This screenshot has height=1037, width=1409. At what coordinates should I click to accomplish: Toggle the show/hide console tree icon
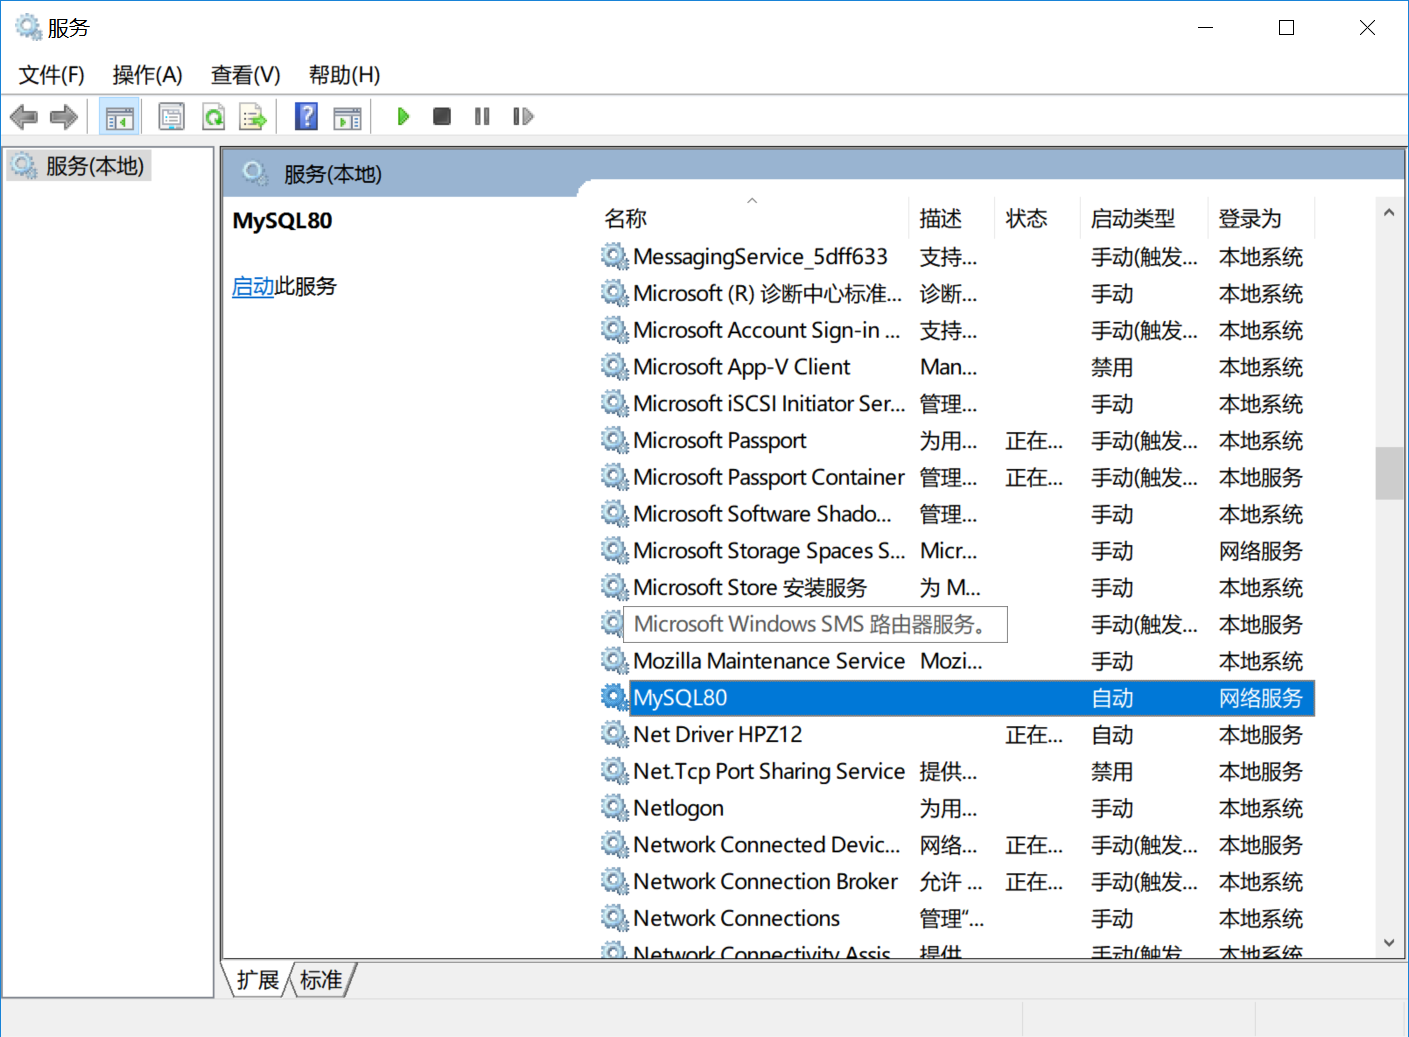pos(120,117)
